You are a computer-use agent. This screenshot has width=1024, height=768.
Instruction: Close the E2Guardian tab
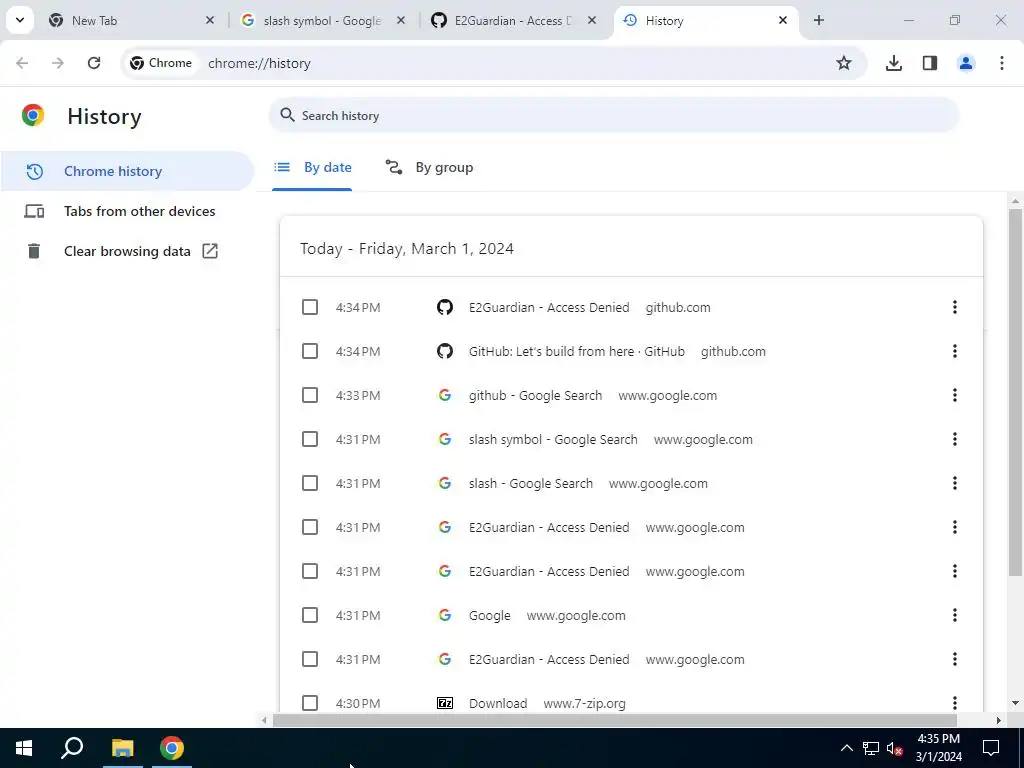click(x=592, y=20)
